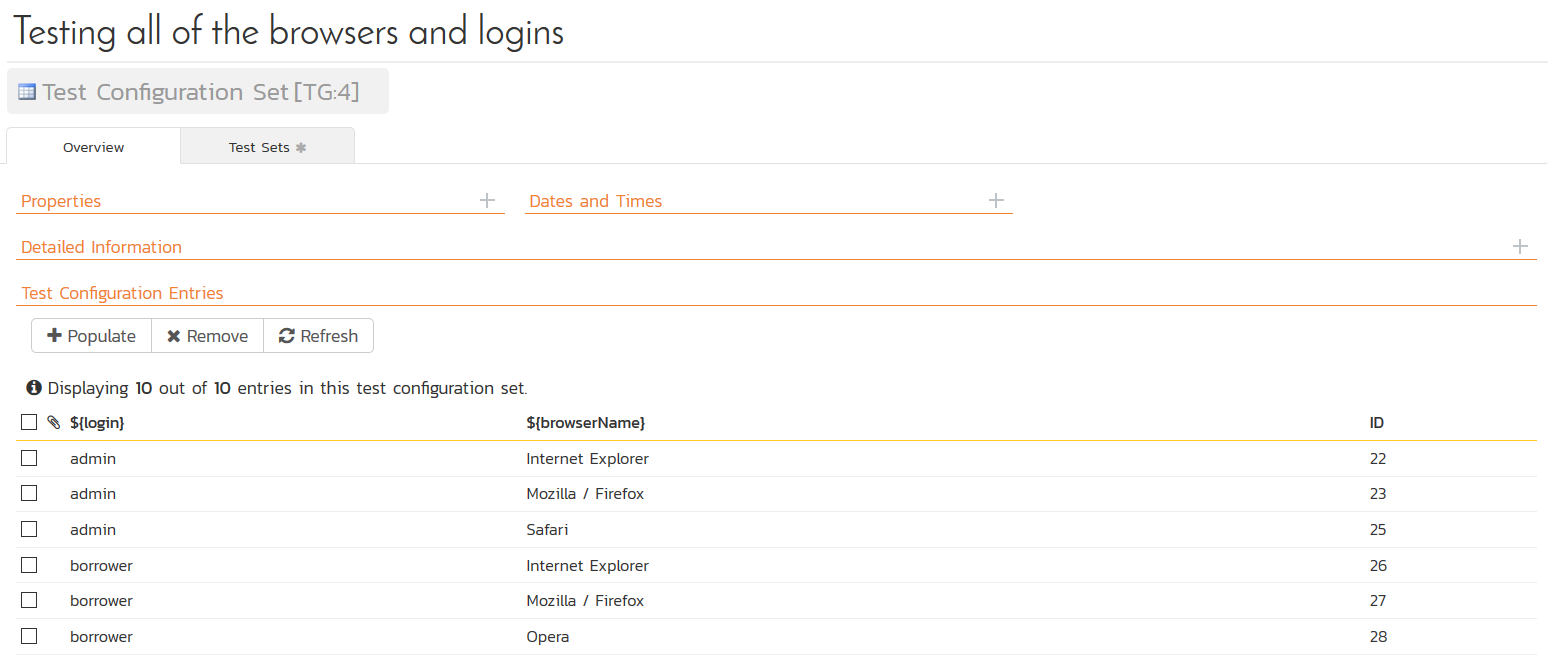This screenshot has width=1548, height=656.
Task: Click the Test Configuration Set table icon
Action: point(27,92)
